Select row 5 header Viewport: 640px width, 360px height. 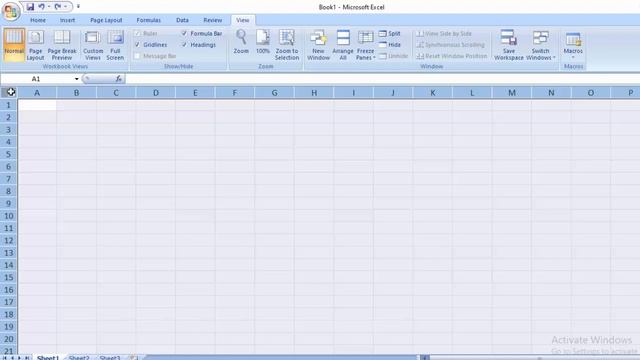pos(9,154)
